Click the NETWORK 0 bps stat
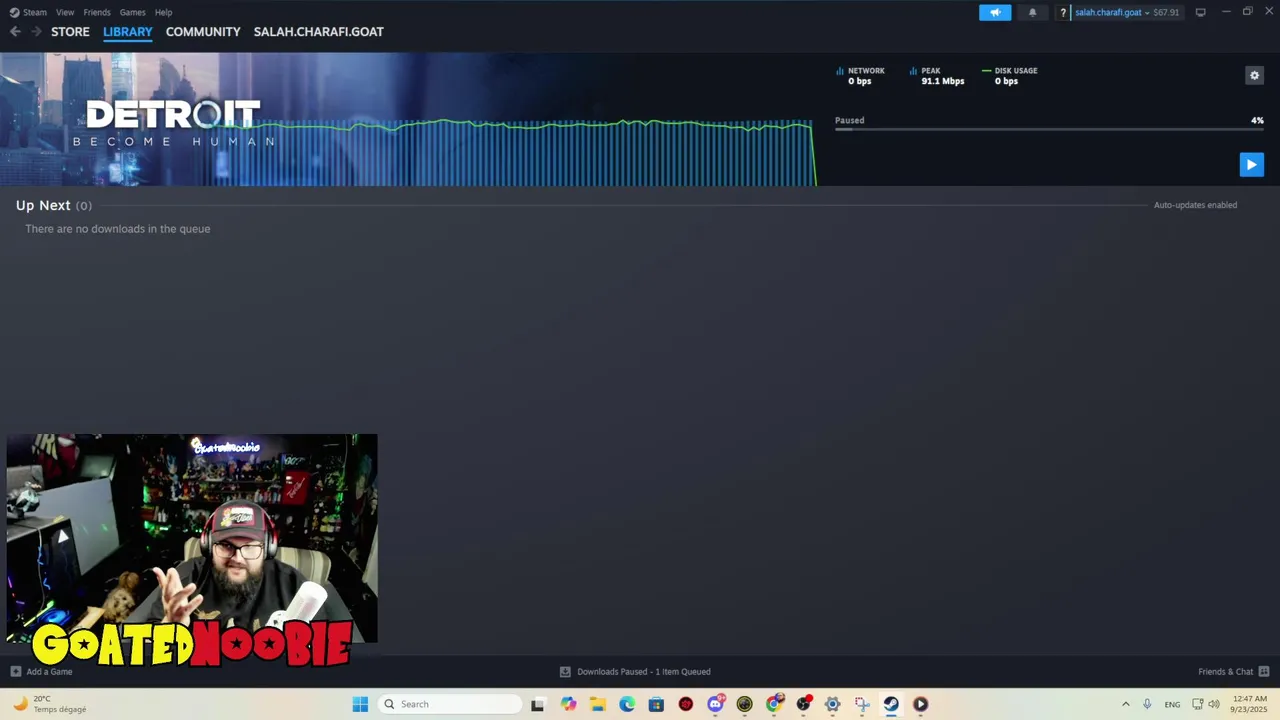This screenshot has height=720, width=1280. [x=861, y=76]
